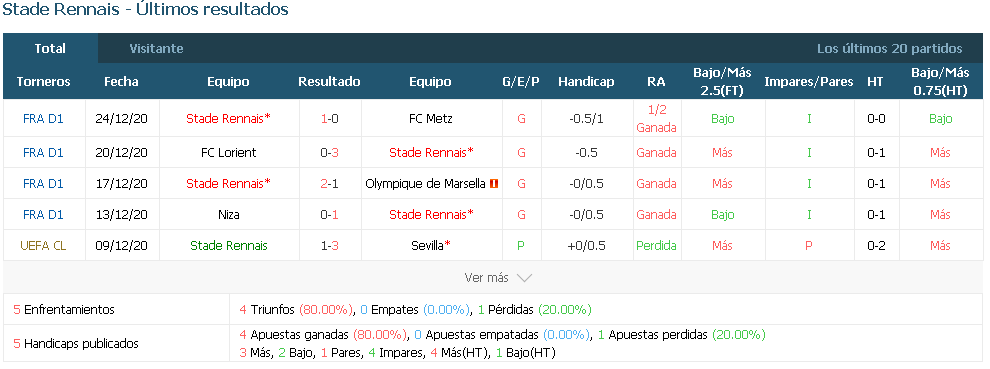Click FC Lorient team name

click(x=229, y=152)
